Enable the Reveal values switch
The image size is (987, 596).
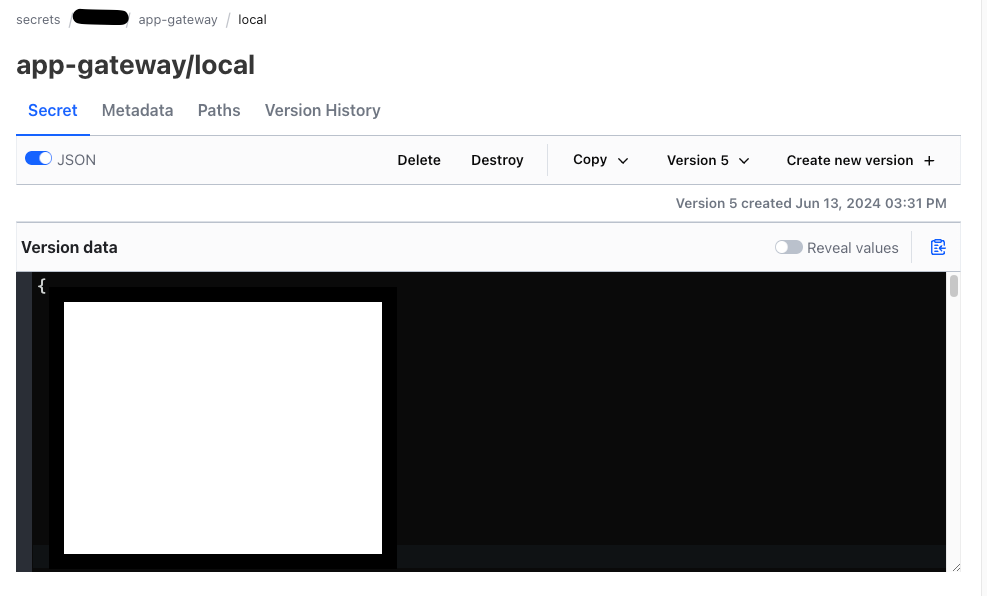(789, 247)
